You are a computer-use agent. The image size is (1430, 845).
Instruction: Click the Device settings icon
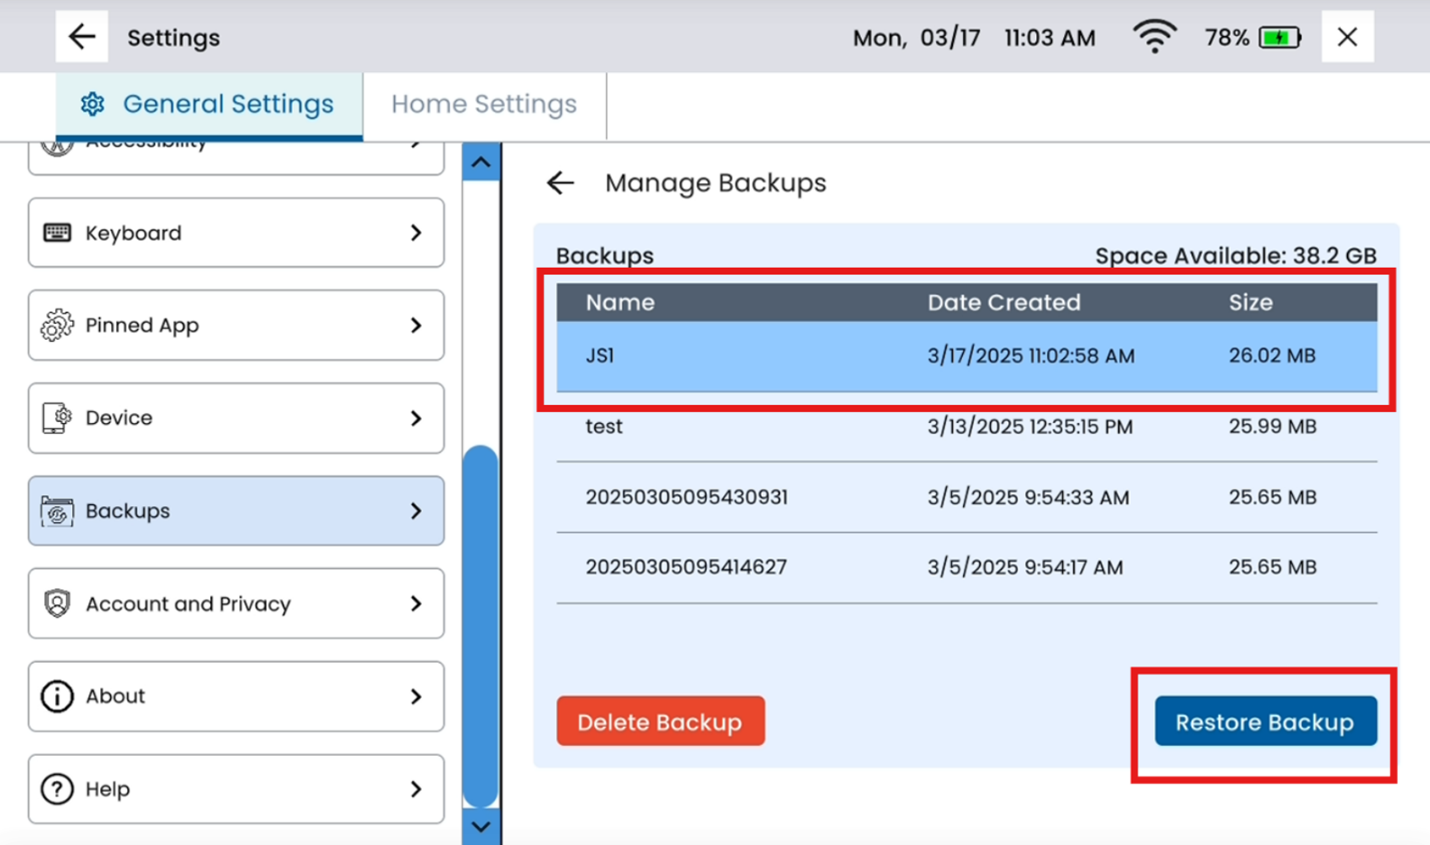coord(57,418)
